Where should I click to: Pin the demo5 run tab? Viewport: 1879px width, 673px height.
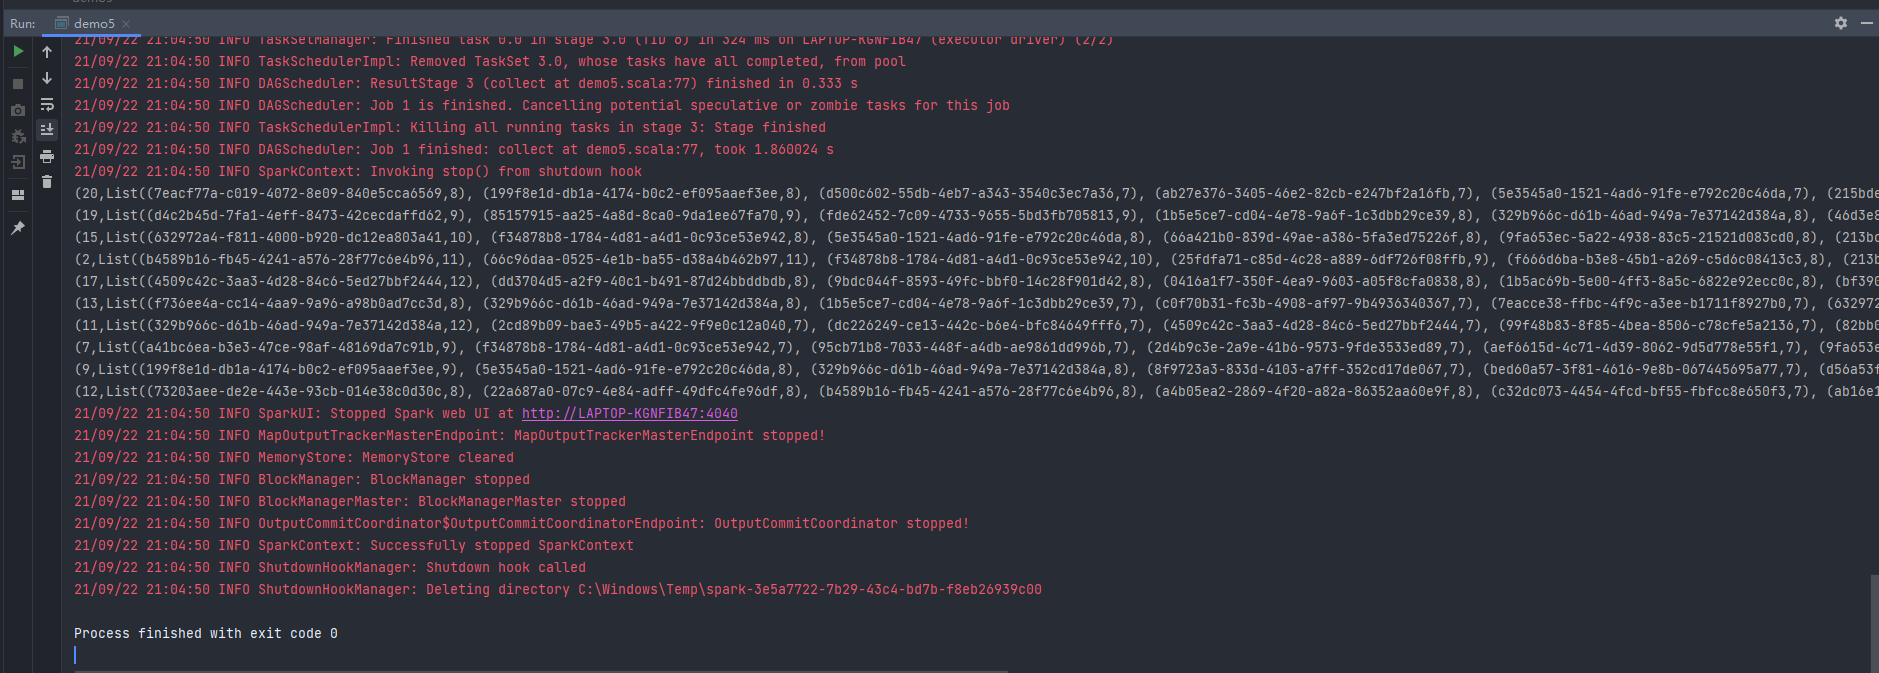point(18,228)
